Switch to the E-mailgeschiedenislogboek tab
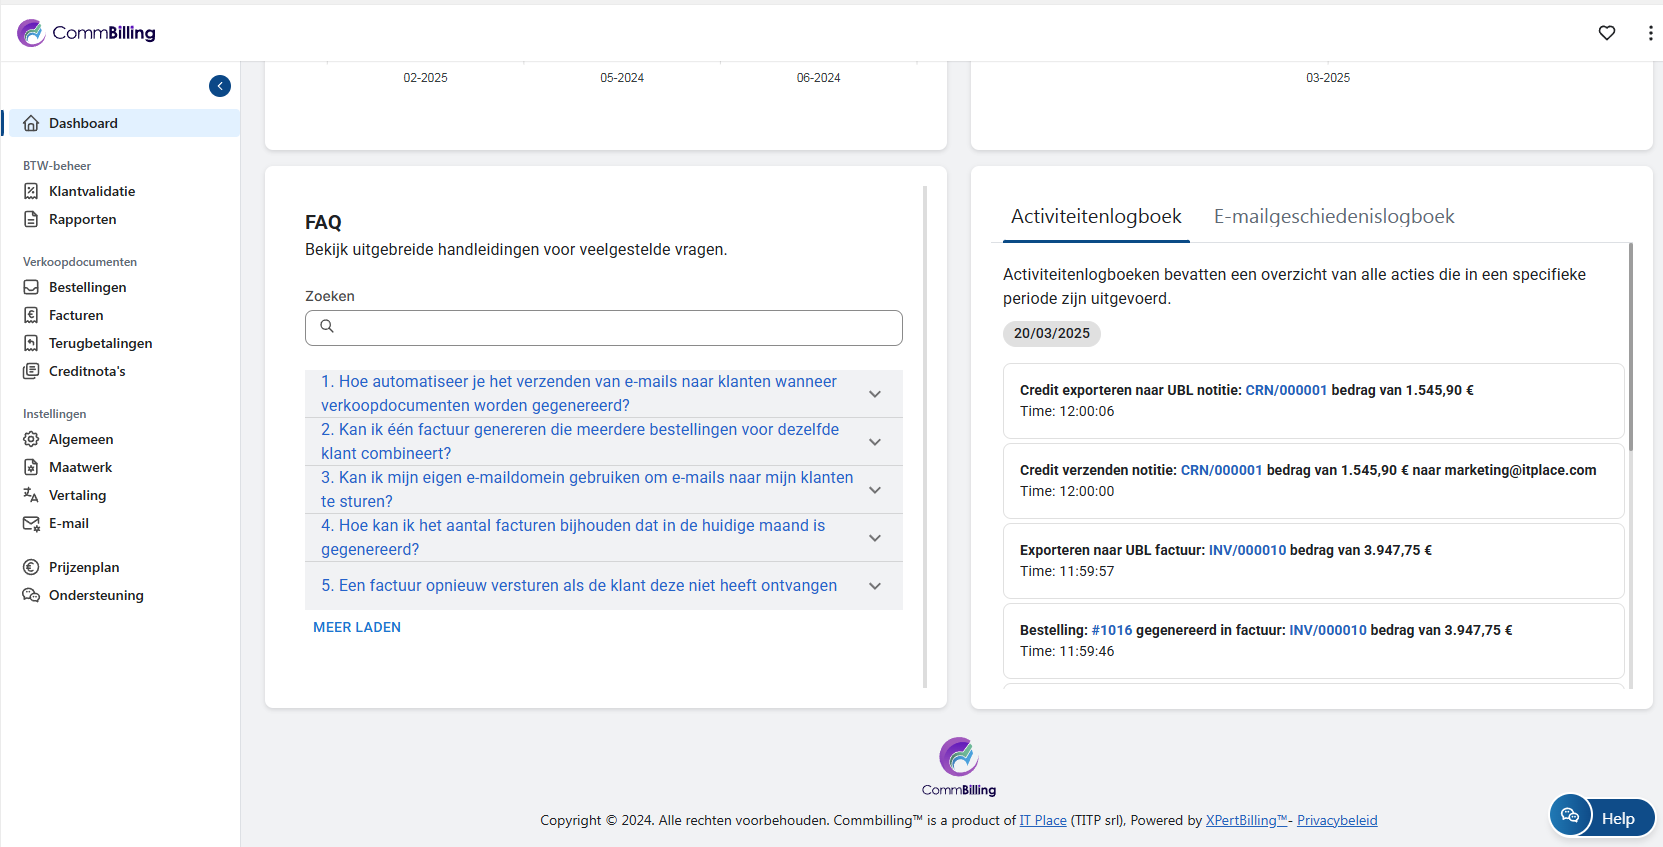This screenshot has width=1663, height=847. tap(1333, 217)
